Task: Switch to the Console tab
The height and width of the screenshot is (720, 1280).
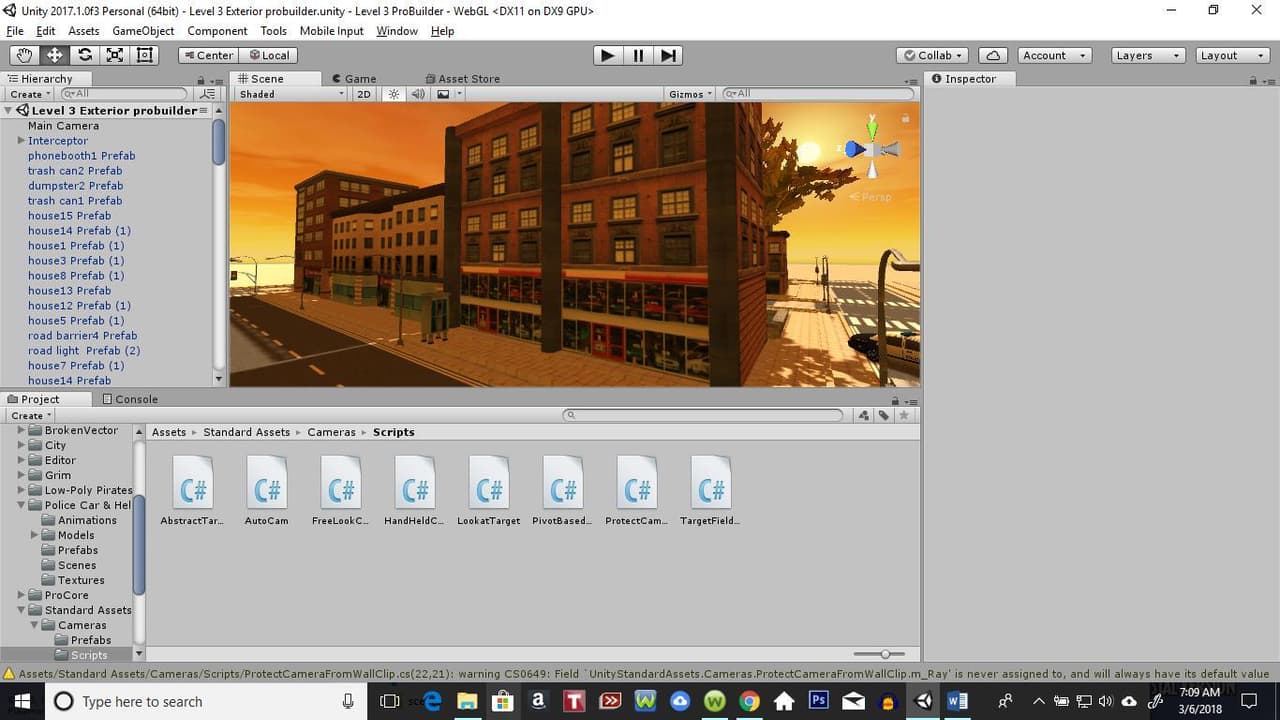Action: 131,399
